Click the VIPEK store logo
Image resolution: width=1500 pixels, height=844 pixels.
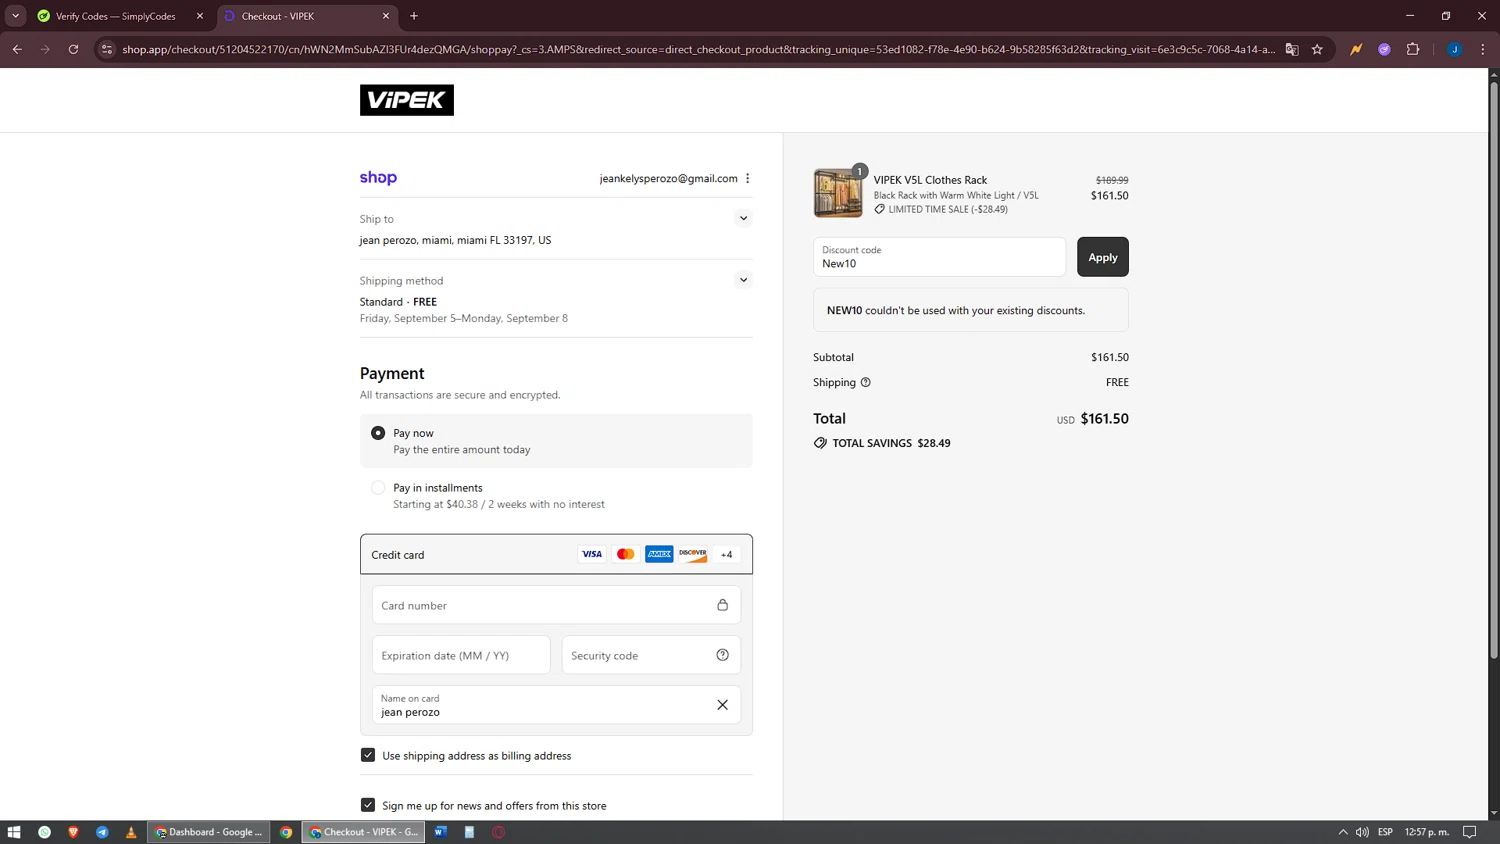pos(406,100)
